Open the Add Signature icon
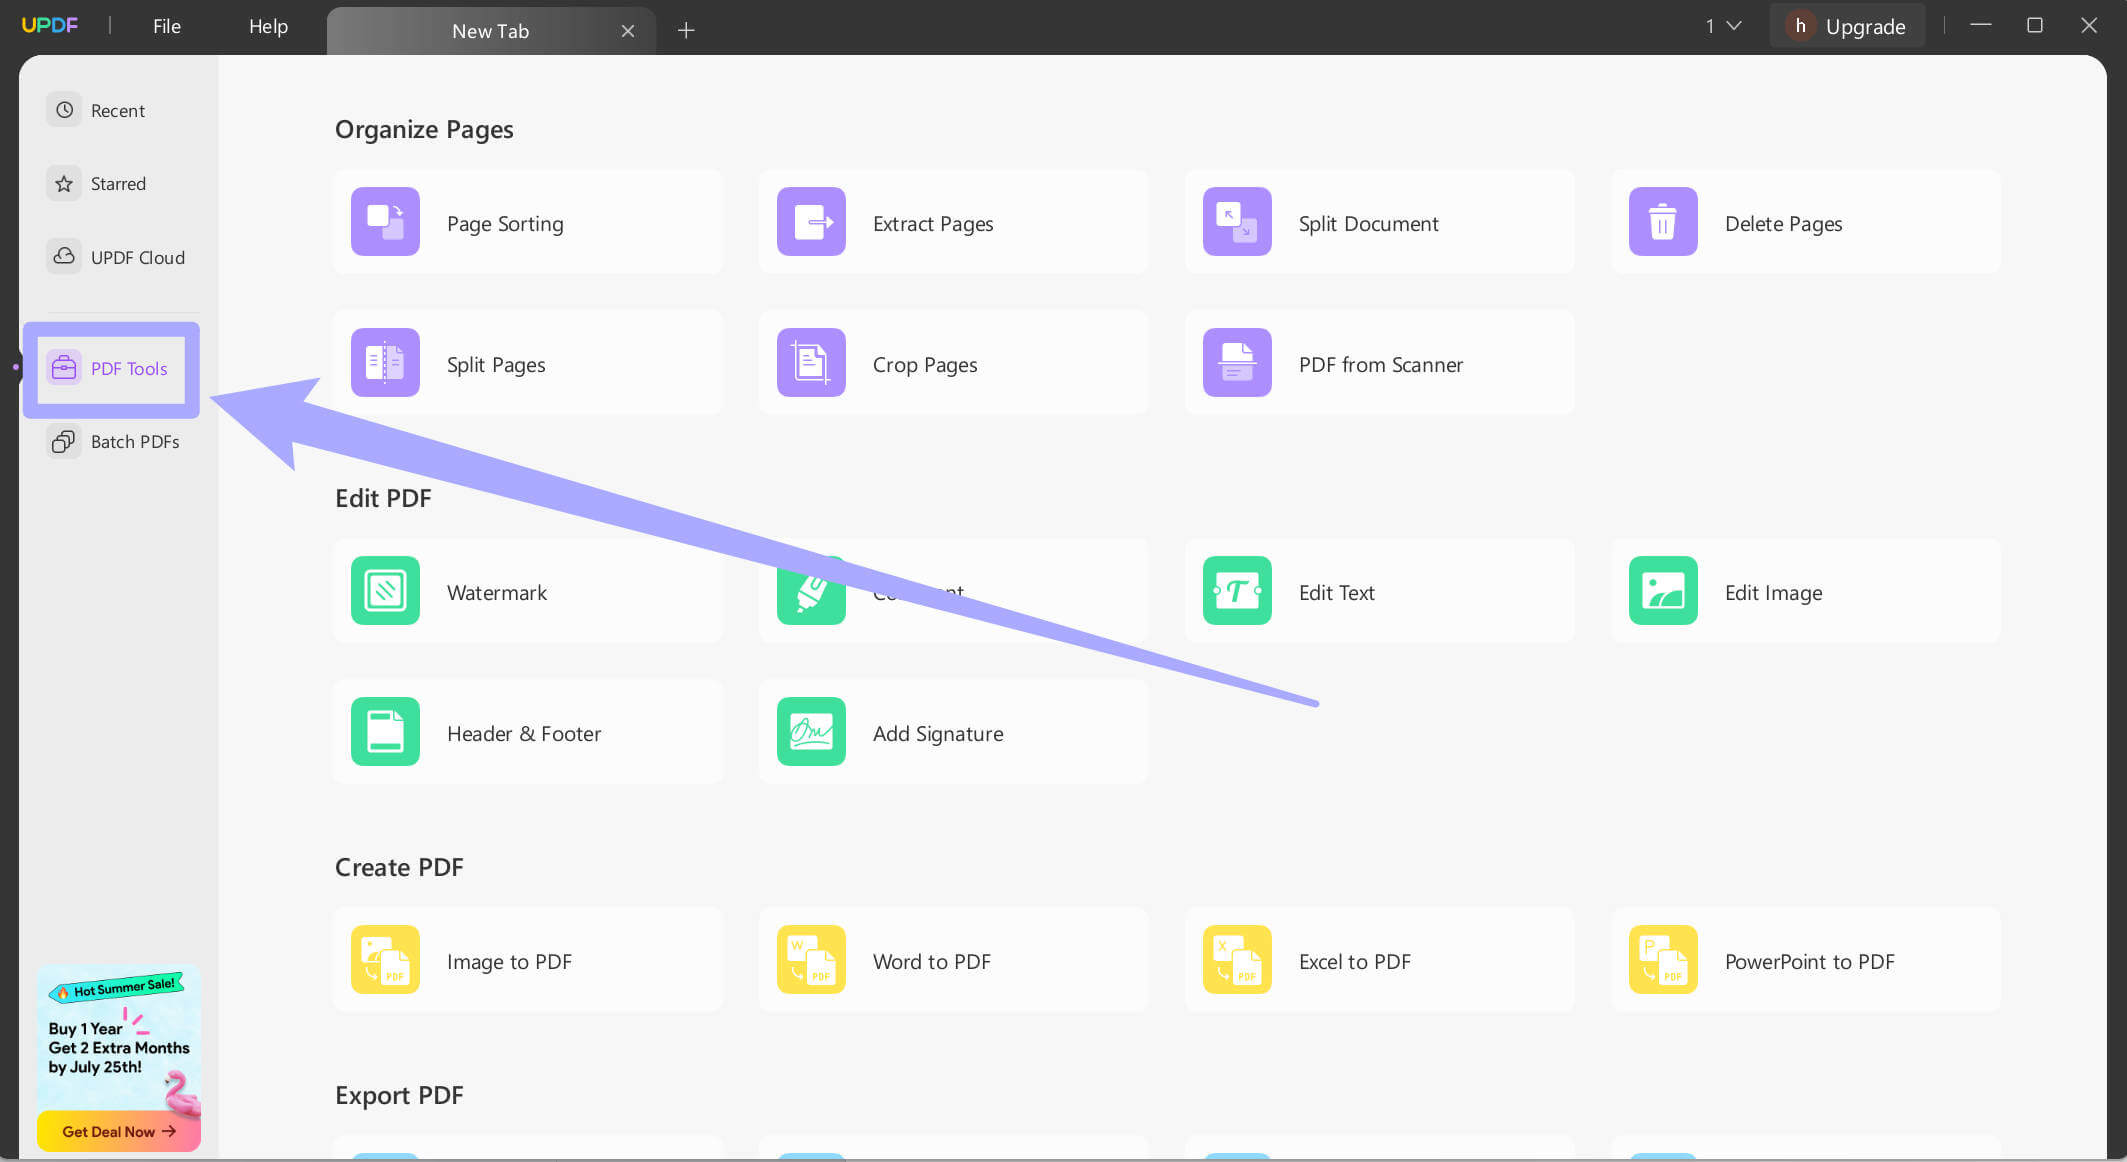The image size is (2127, 1162). [811, 731]
